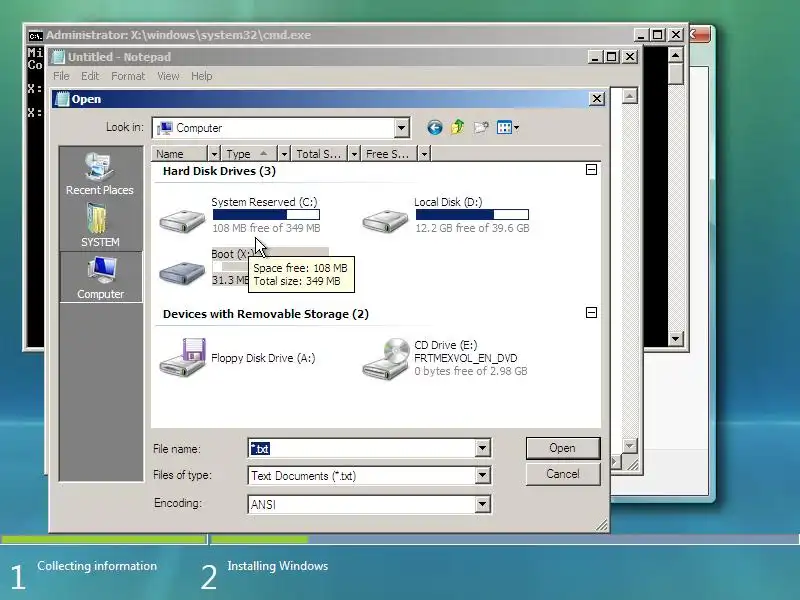This screenshot has height=600, width=800.
Task: Create a new folder
Action: click(x=481, y=128)
